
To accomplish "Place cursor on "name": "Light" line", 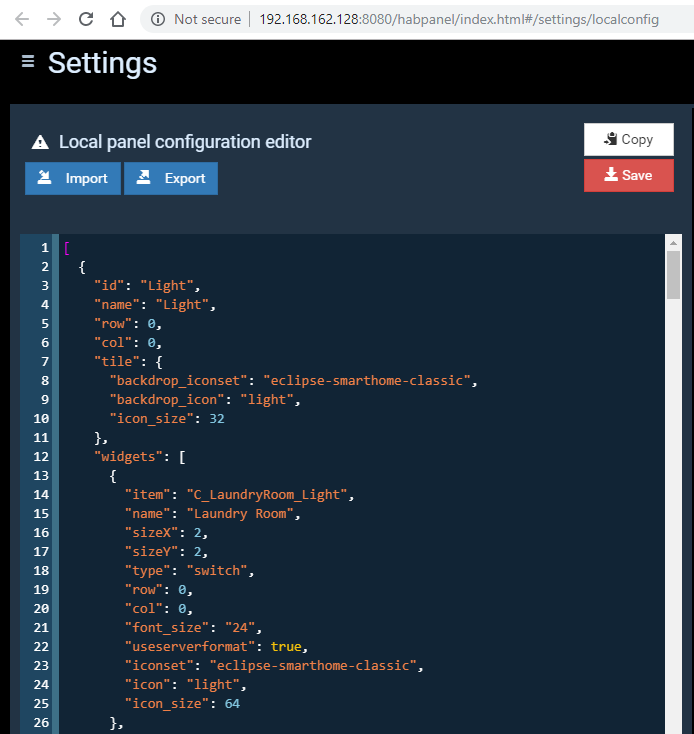I will click(x=154, y=305).
